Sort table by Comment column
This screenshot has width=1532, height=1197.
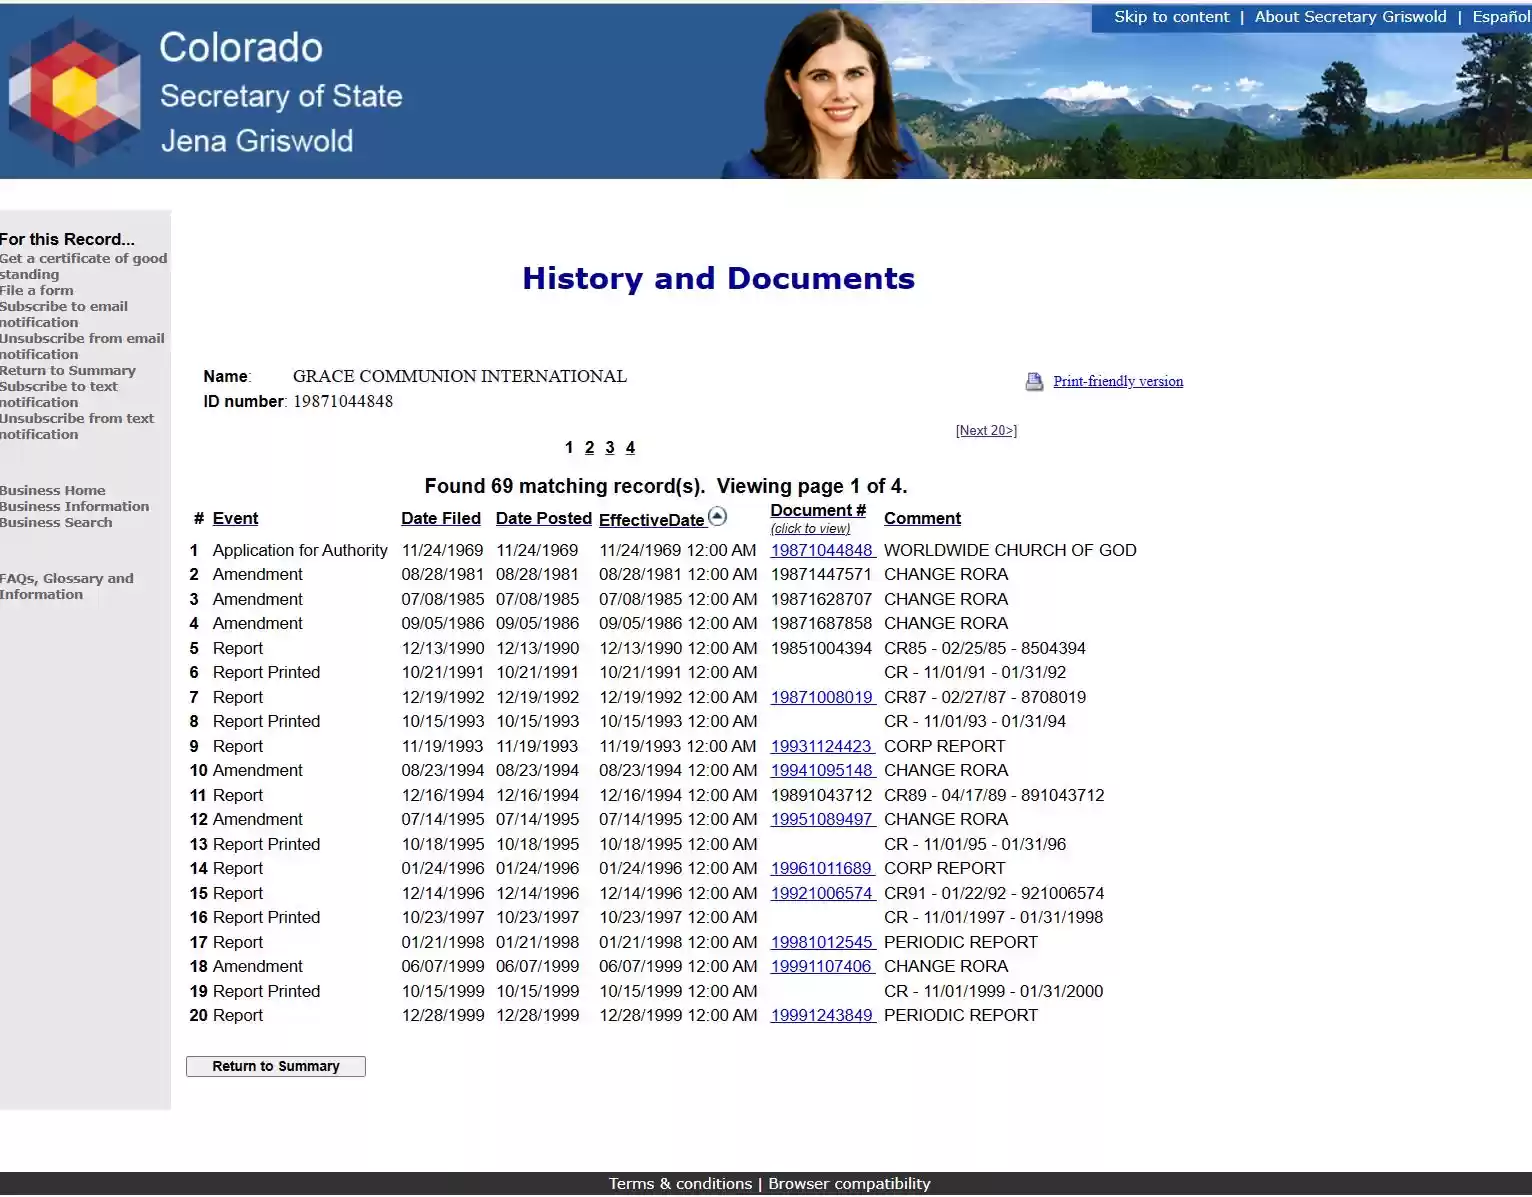[922, 518]
